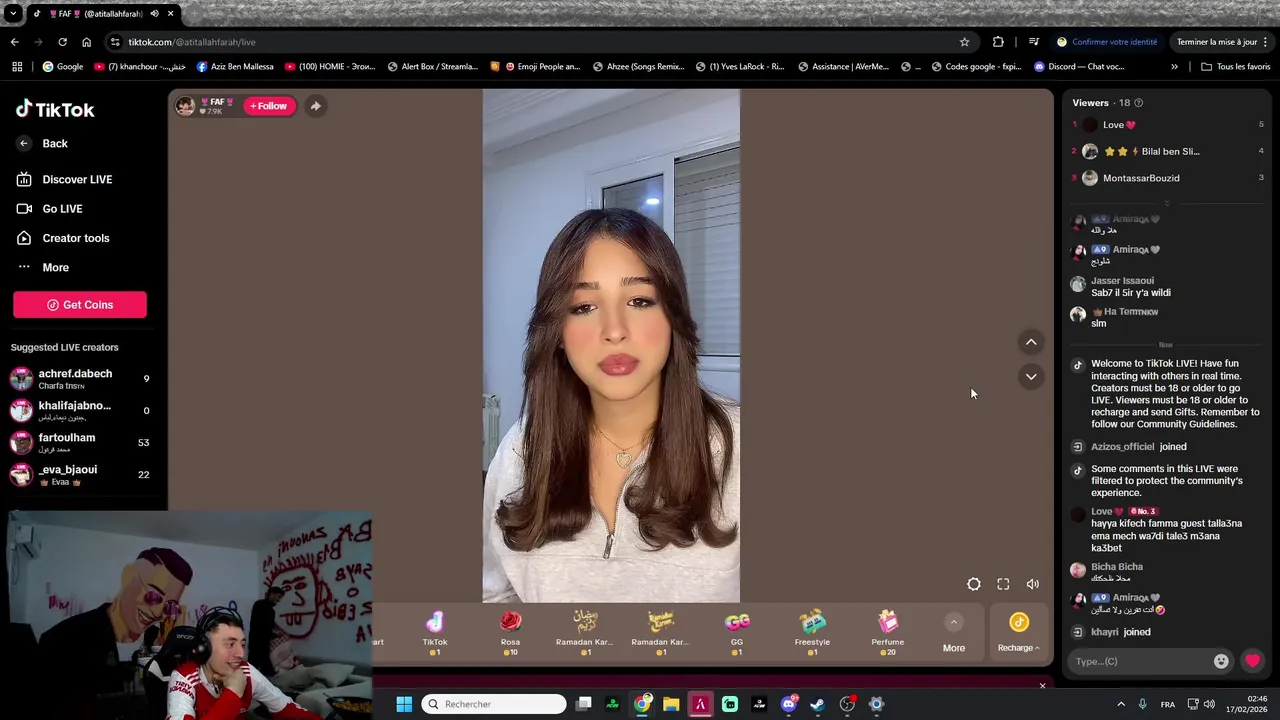This screenshot has height=720, width=1280.
Task: Open the emoji picker in chat
Action: pyautogui.click(x=1221, y=661)
